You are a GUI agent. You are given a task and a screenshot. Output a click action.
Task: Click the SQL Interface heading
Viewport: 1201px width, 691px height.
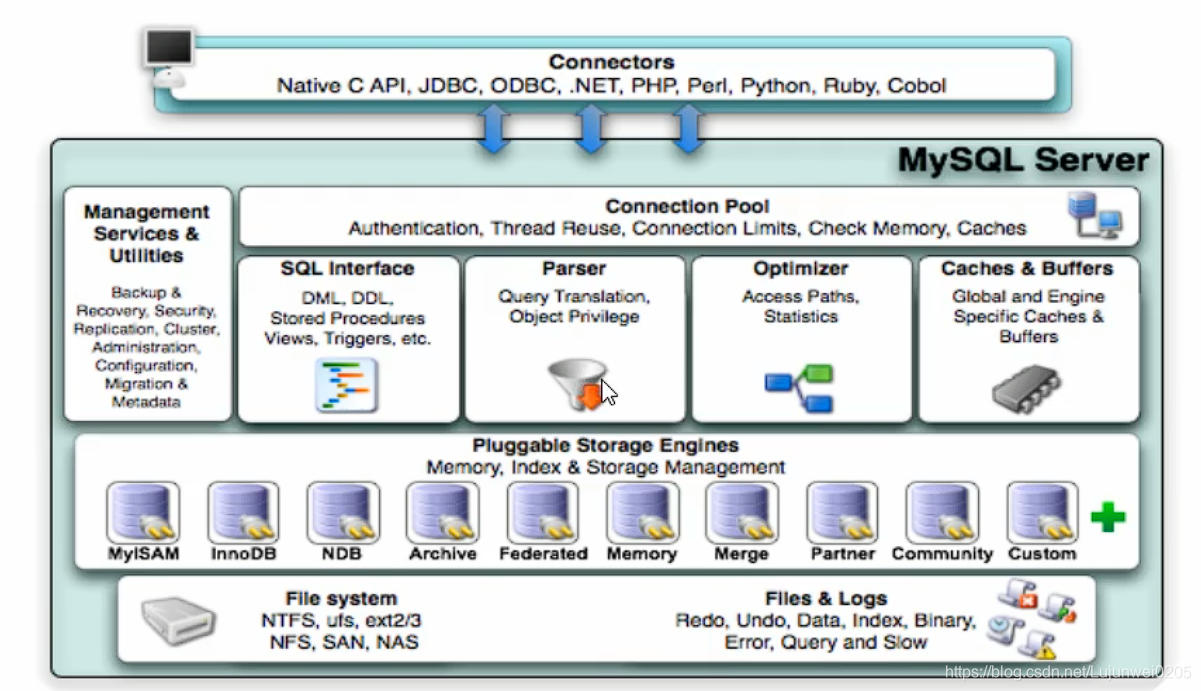point(347,269)
